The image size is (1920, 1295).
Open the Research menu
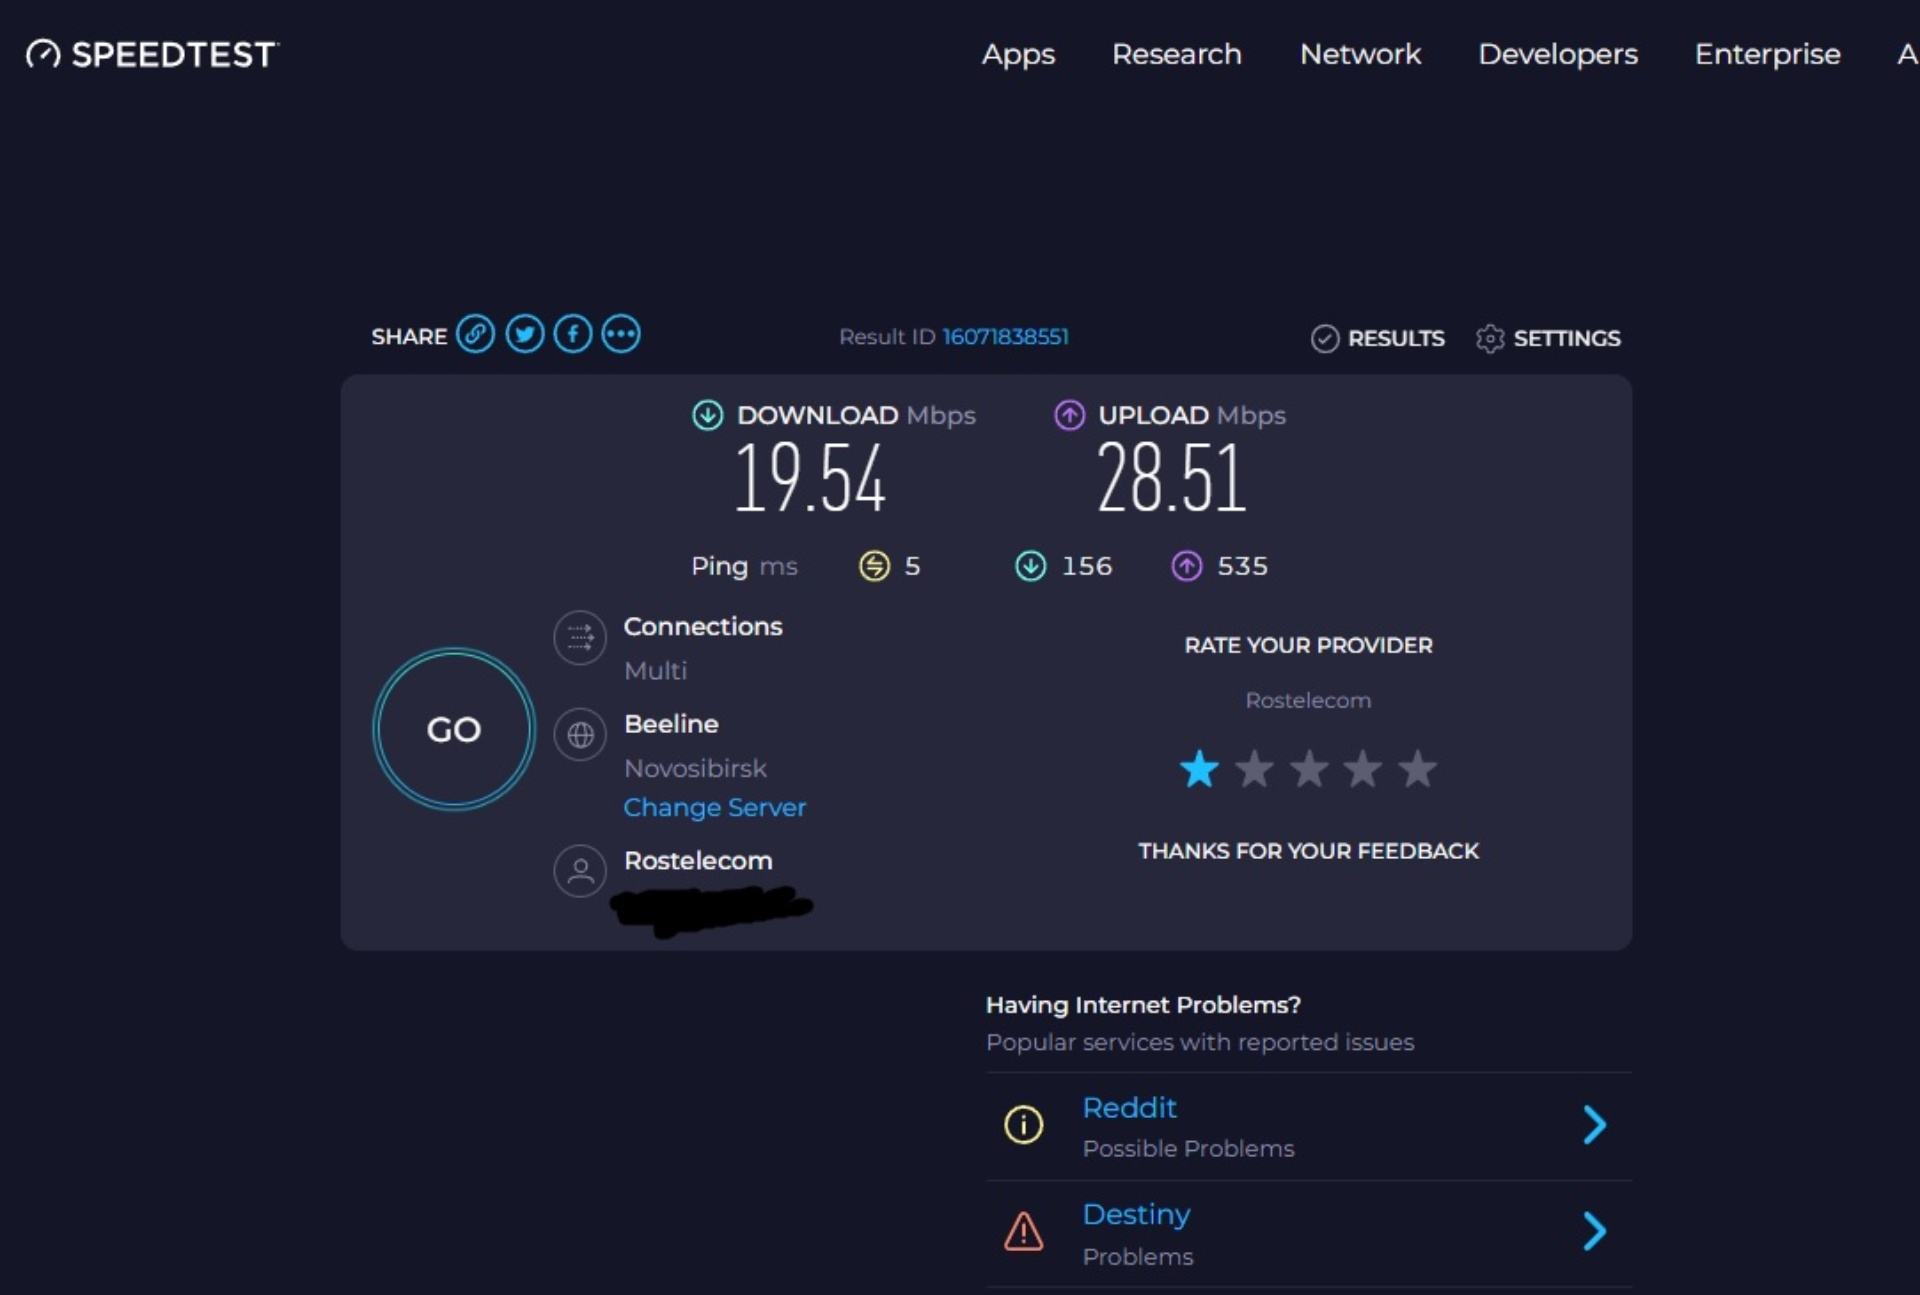point(1177,54)
